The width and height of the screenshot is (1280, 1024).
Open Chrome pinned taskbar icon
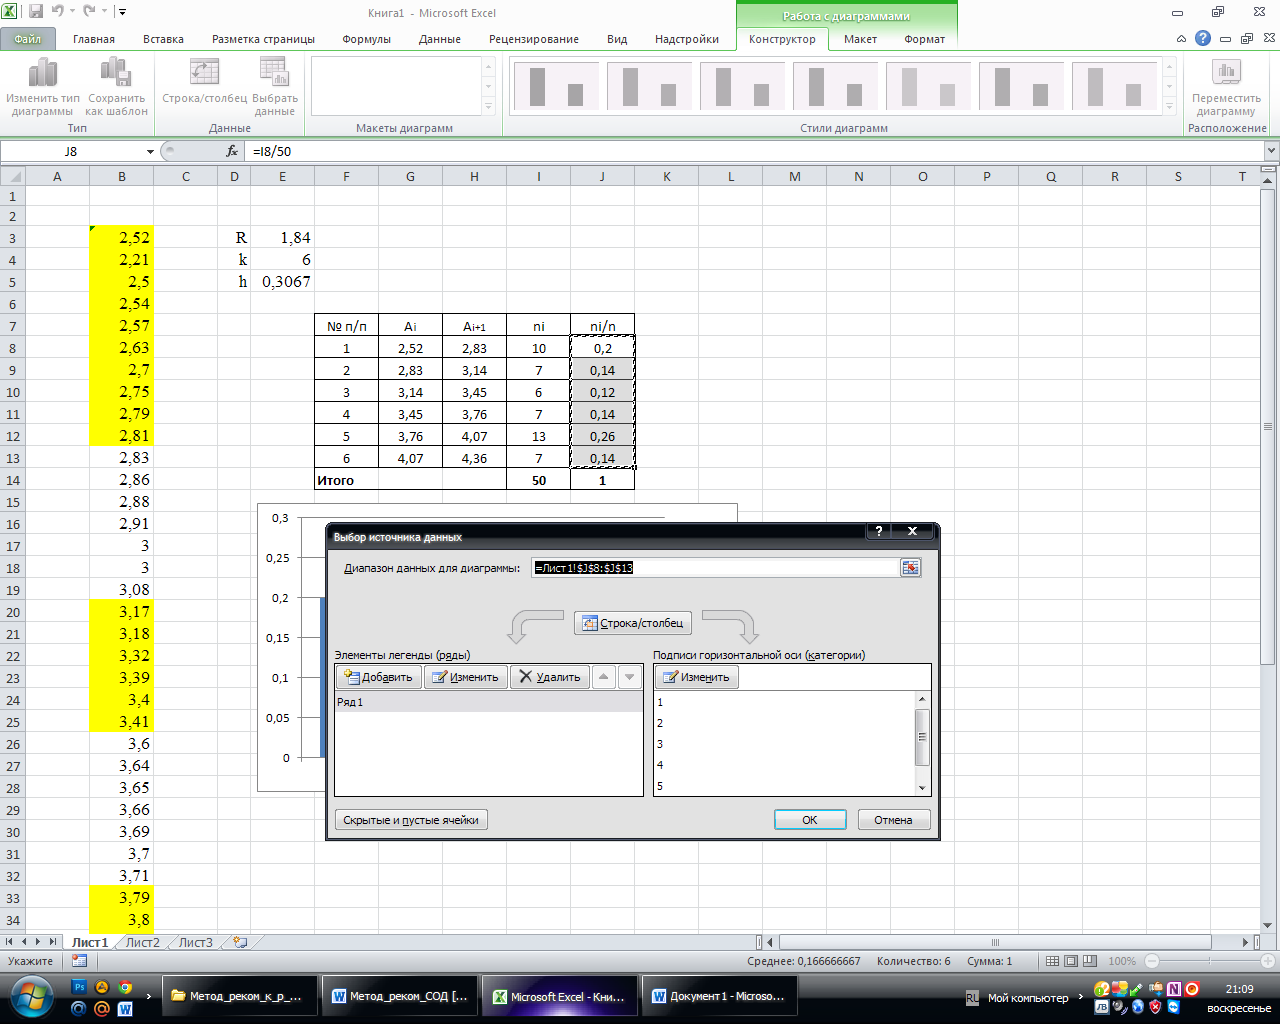(x=125, y=987)
